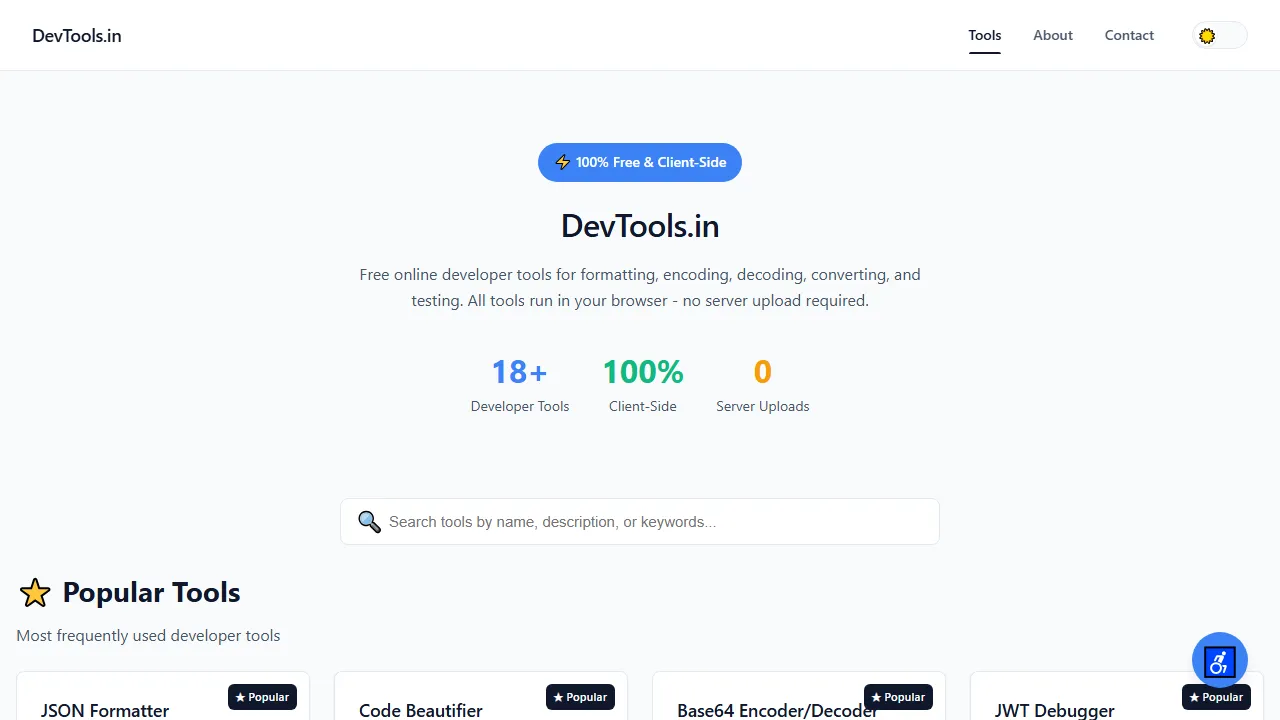Click the 18+ Developer Tools stat
The height and width of the screenshot is (720, 1280).
point(519,385)
